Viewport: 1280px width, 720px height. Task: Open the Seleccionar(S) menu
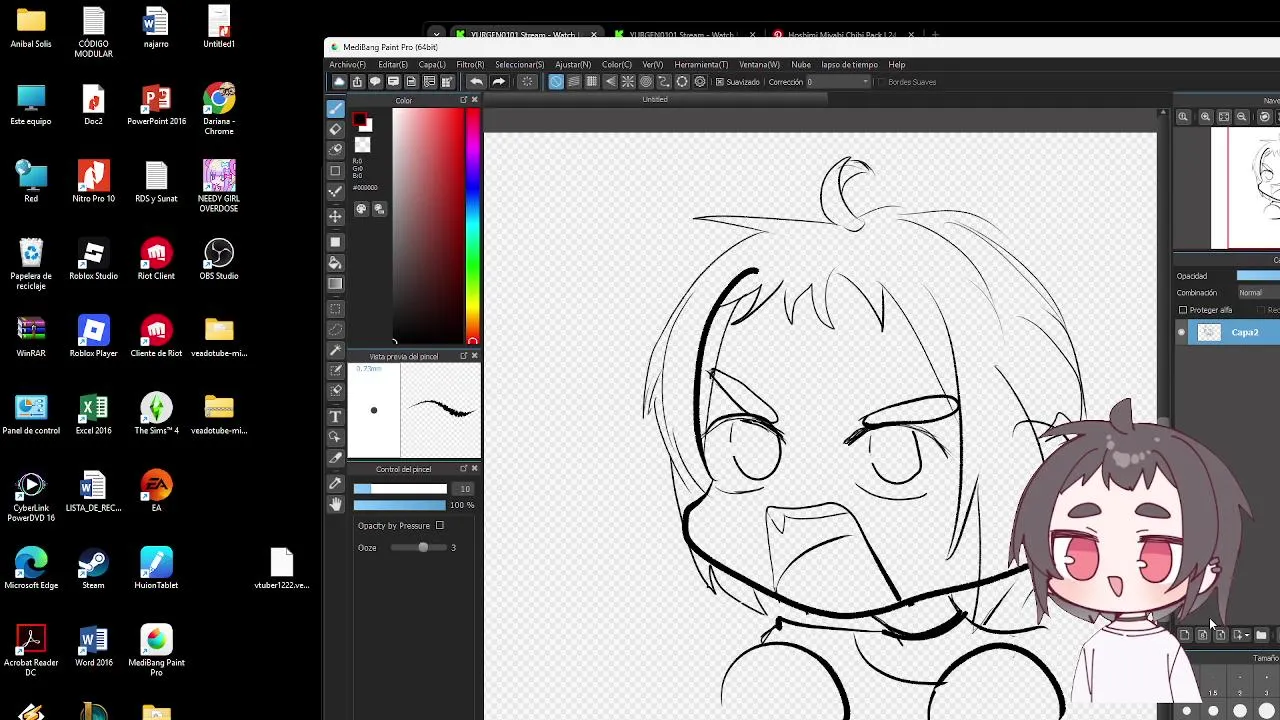pyautogui.click(x=520, y=65)
